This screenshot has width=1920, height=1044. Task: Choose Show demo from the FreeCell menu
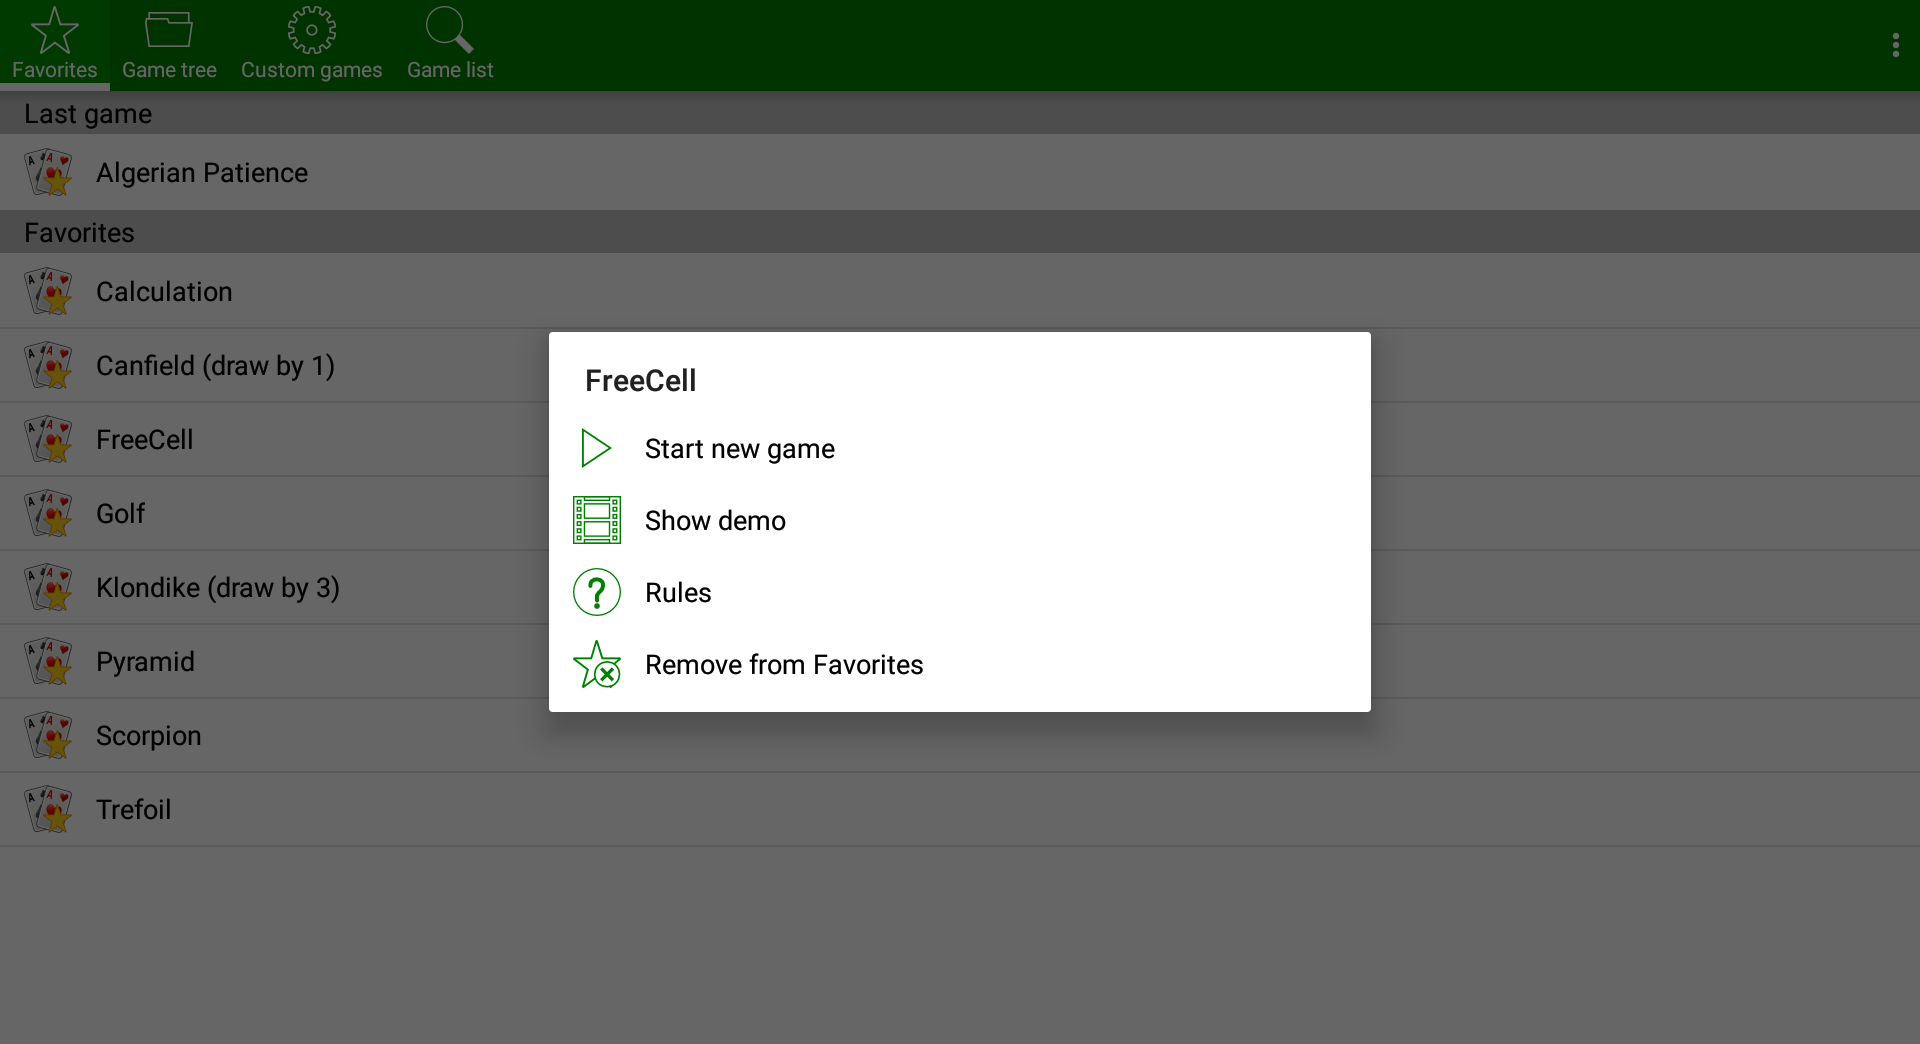[715, 521]
